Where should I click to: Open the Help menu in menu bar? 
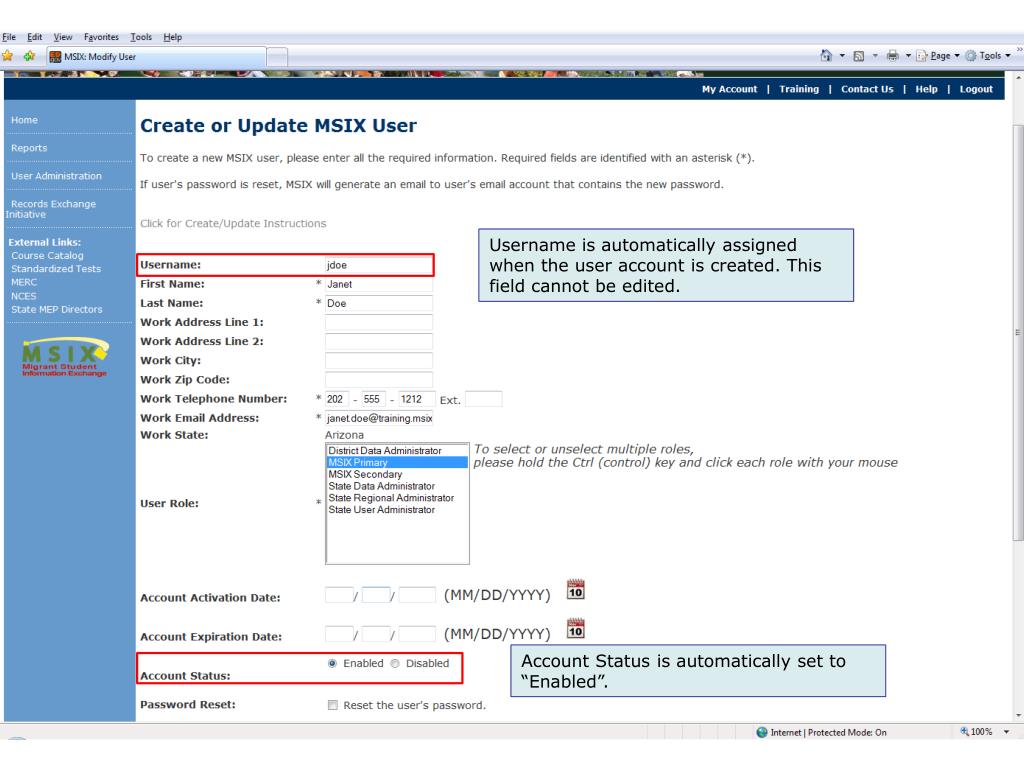click(x=172, y=37)
